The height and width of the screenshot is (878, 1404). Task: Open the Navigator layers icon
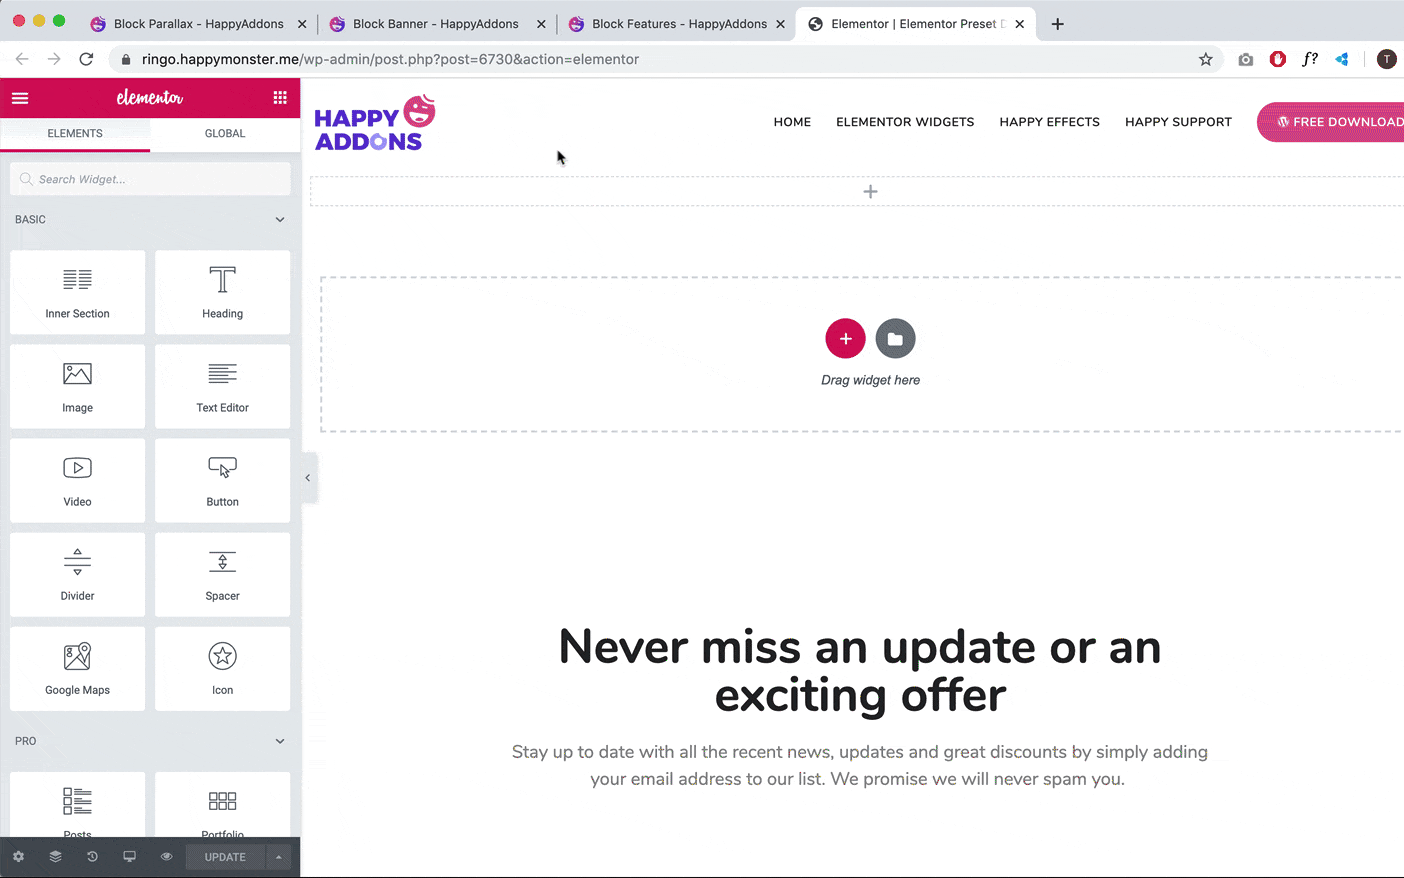55,857
